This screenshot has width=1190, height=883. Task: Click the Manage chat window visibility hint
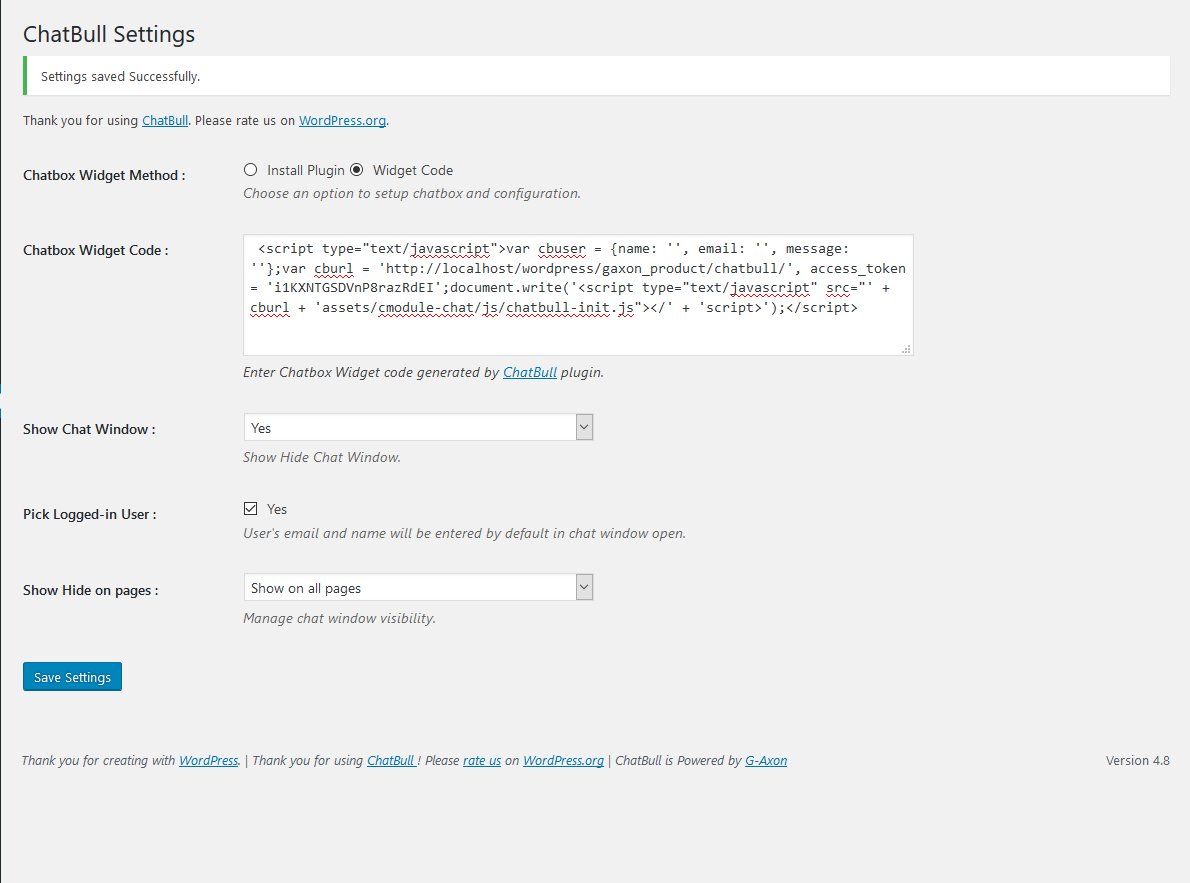tap(339, 619)
